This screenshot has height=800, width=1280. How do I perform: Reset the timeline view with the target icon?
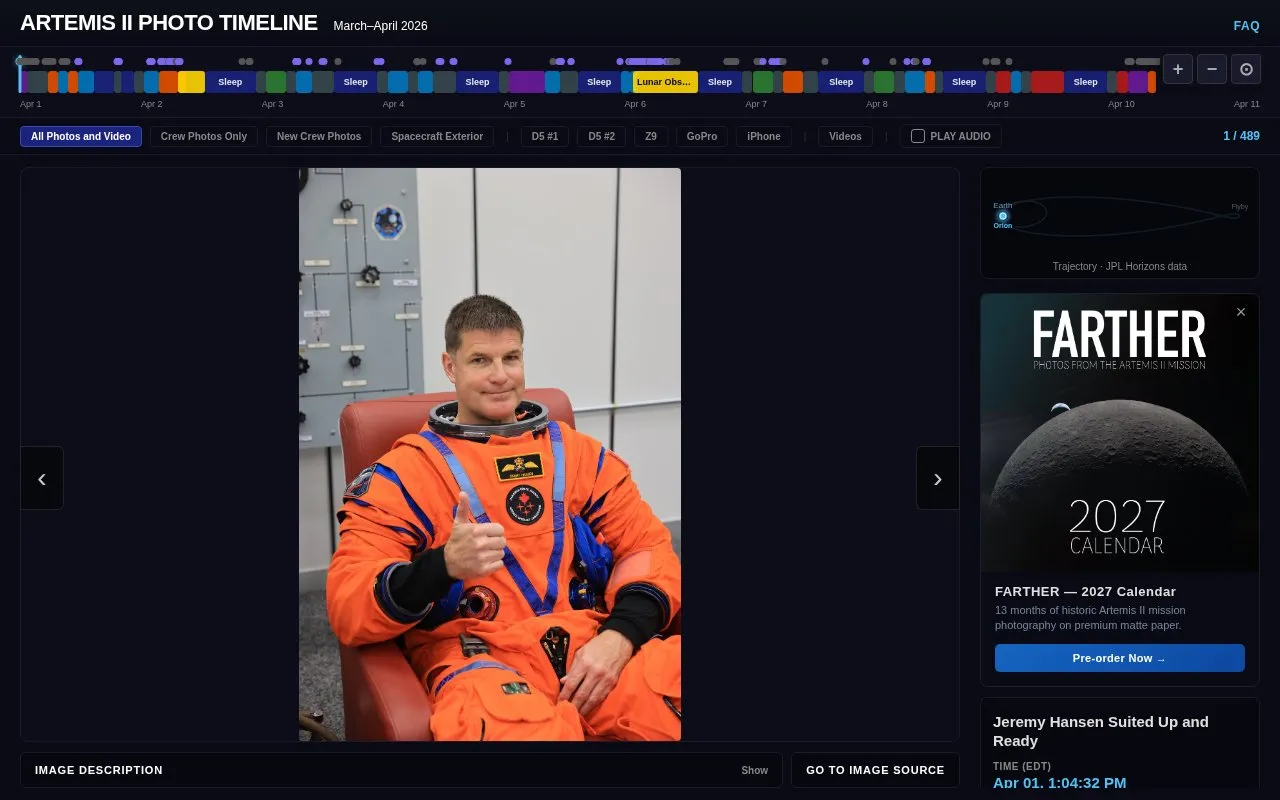[1246, 69]
